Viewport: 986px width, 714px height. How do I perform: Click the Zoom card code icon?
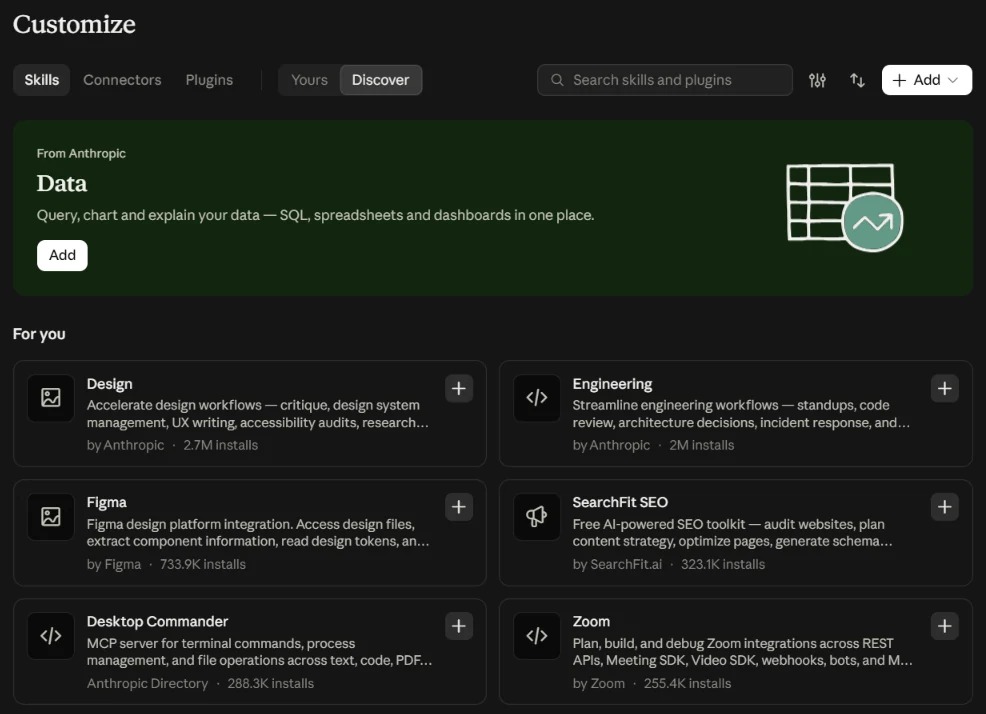[x=536, y=635]
